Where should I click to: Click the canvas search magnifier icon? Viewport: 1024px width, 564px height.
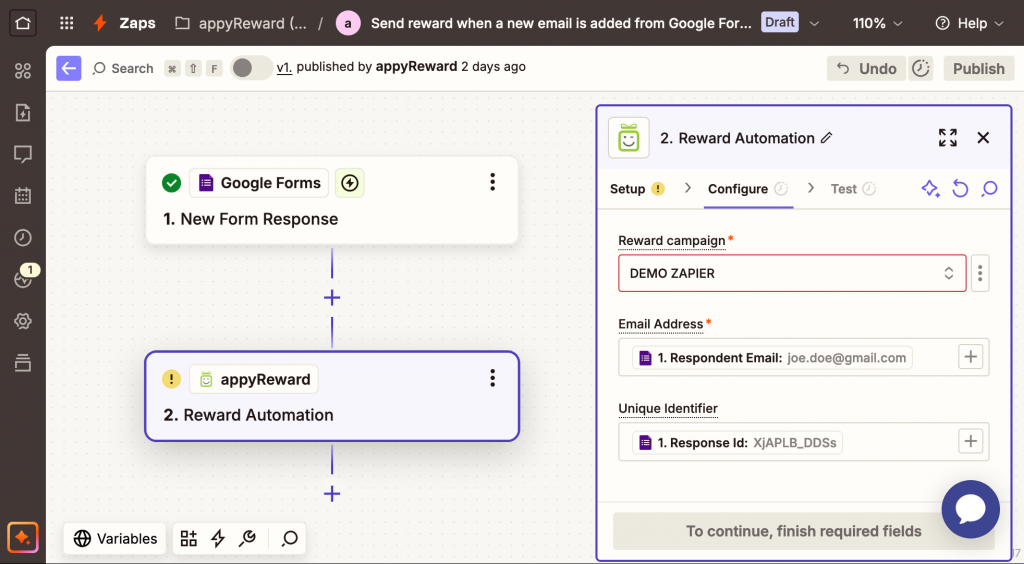pos(289,539)
